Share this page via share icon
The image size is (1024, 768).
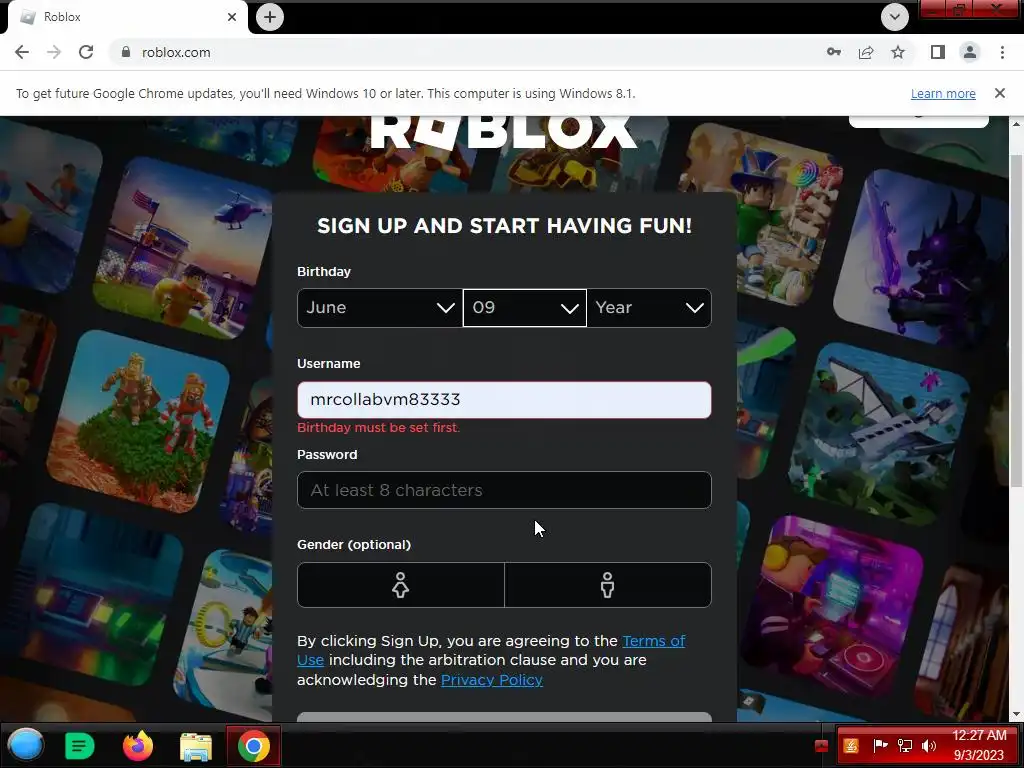866,52
